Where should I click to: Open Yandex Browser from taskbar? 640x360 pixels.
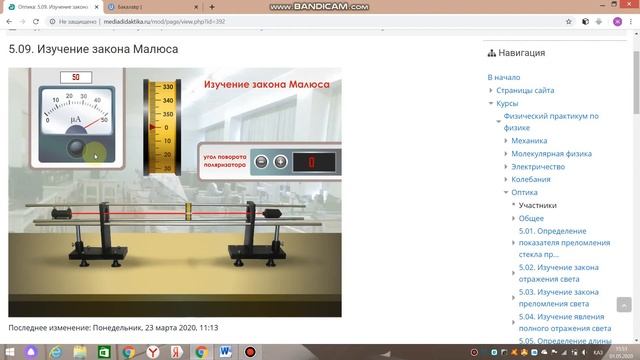point(153,352)
